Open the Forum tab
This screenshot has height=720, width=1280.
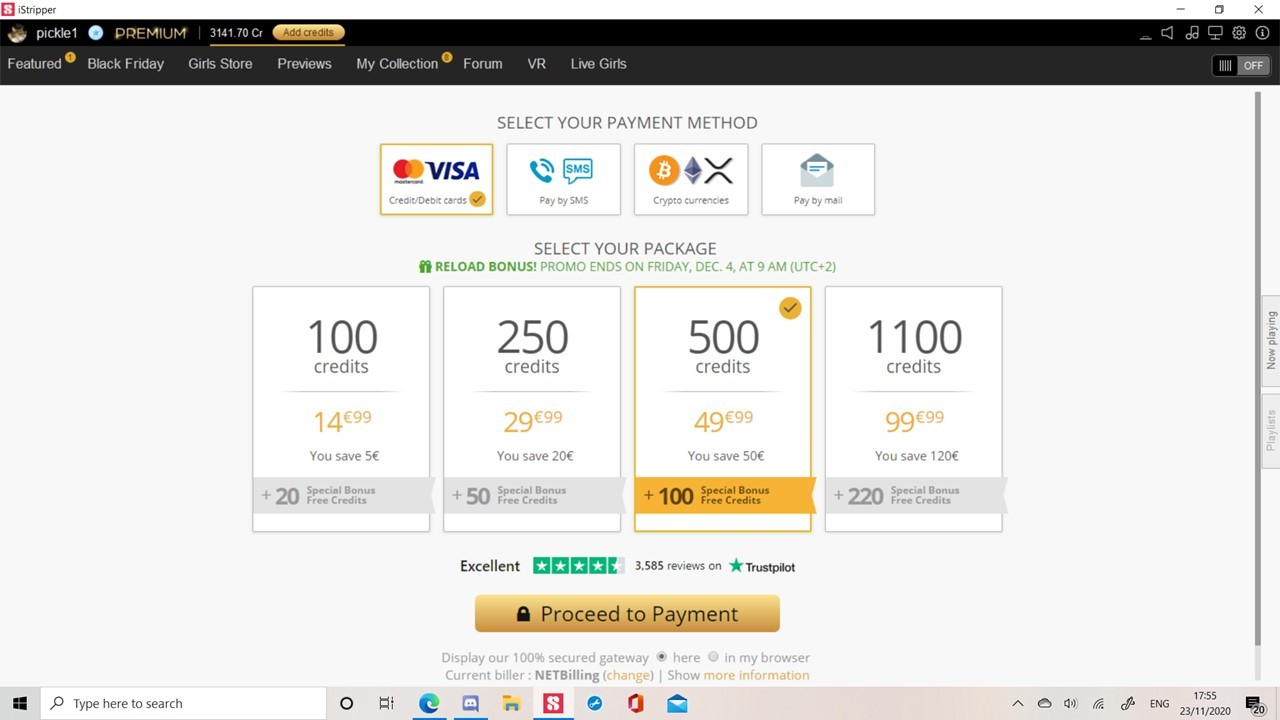[x=482, y=64]
